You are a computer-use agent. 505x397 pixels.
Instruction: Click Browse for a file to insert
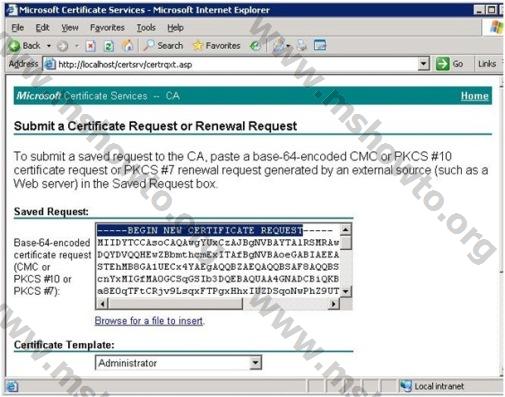point(149,321)
